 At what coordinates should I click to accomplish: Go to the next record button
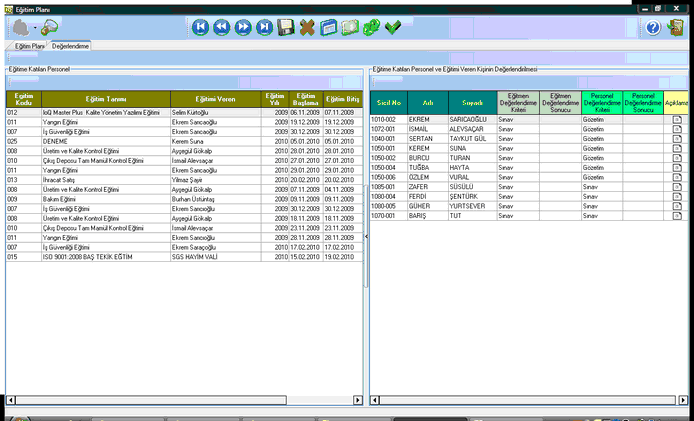[x=243, y=27]
